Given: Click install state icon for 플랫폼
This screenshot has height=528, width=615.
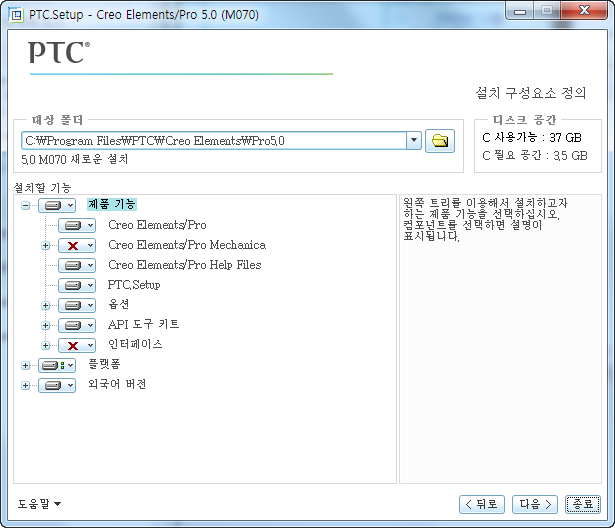Looking at the screenshot, I should click(x=53, y=366).
